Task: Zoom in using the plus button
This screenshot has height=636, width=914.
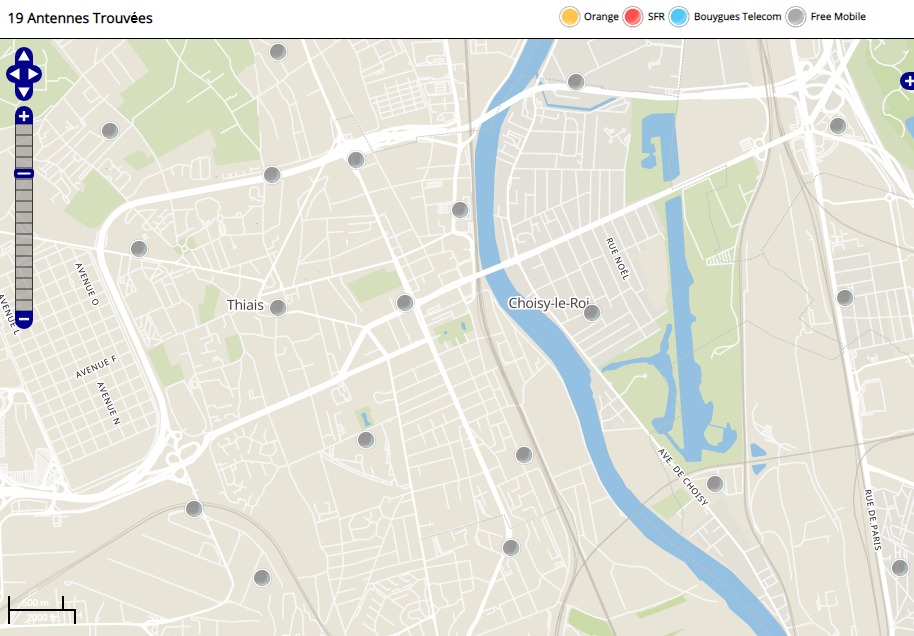Action: coord(24,116)
